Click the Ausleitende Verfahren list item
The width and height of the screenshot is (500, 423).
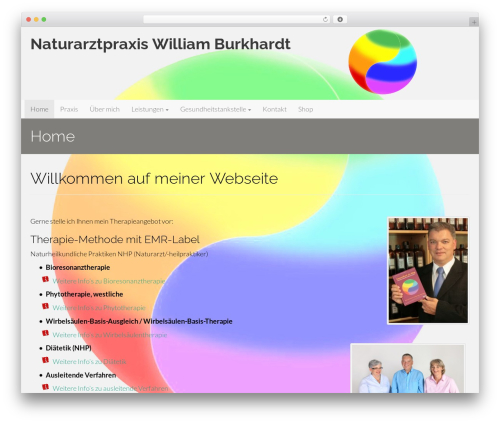81,375
